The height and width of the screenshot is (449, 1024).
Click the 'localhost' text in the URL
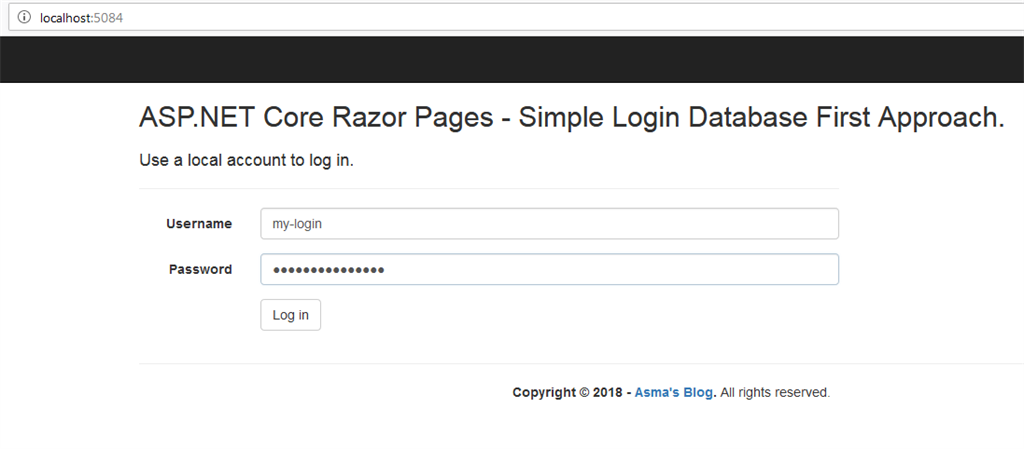(x=65, y=18)
